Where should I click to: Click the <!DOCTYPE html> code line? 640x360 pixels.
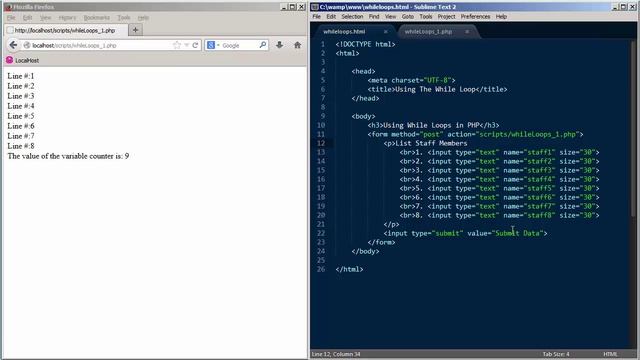coord(365,44)
